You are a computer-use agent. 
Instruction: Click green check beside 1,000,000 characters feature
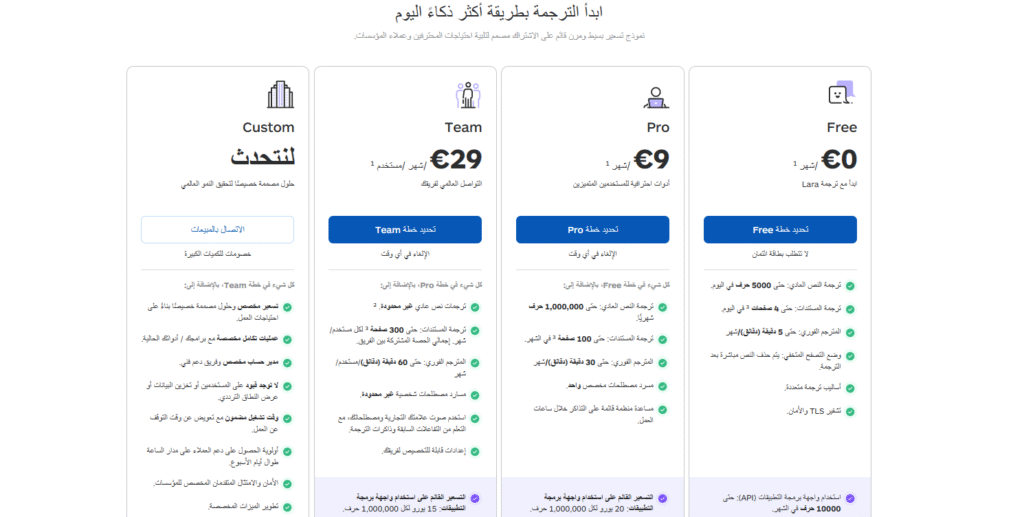point(663,307)
